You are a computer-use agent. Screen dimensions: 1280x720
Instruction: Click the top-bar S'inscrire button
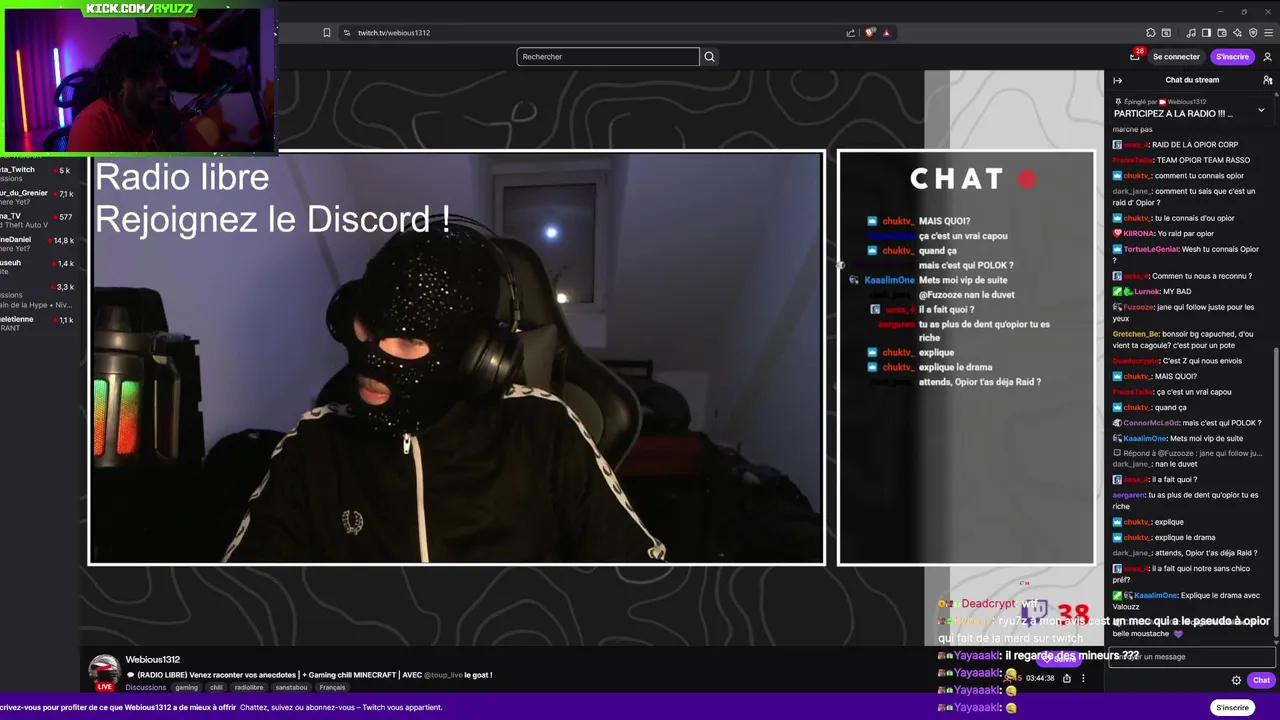click(1232, 57)
